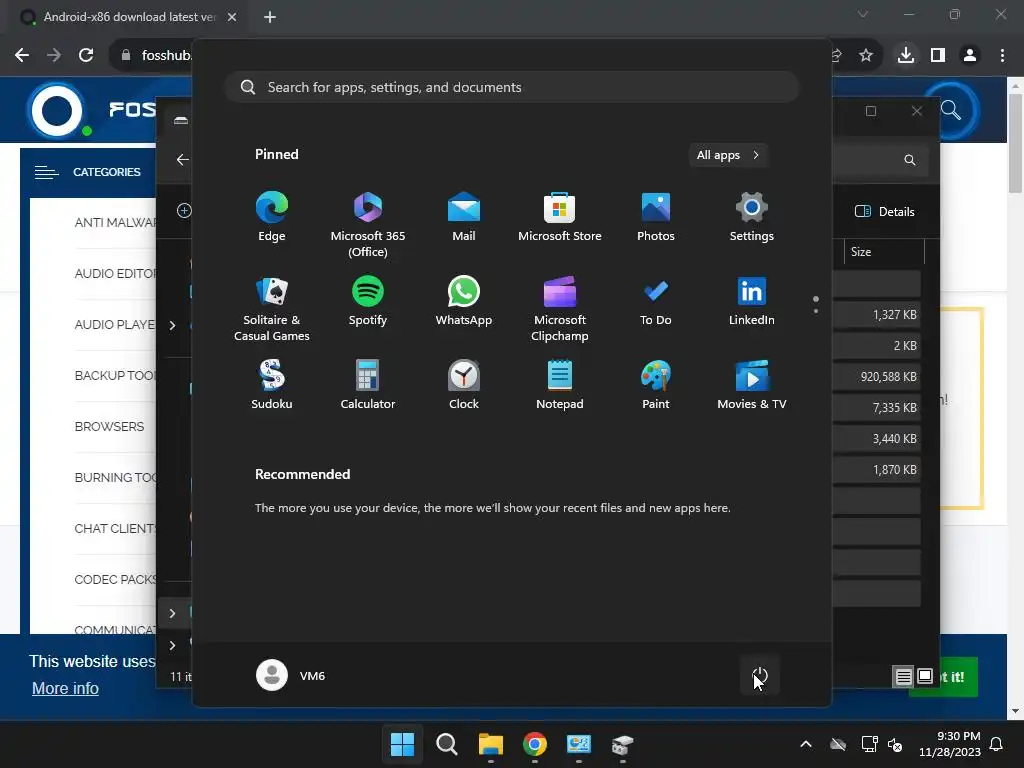Open a new Chrome tab
The height and width of the screenshot is (768, 1024).
[270, 17]
